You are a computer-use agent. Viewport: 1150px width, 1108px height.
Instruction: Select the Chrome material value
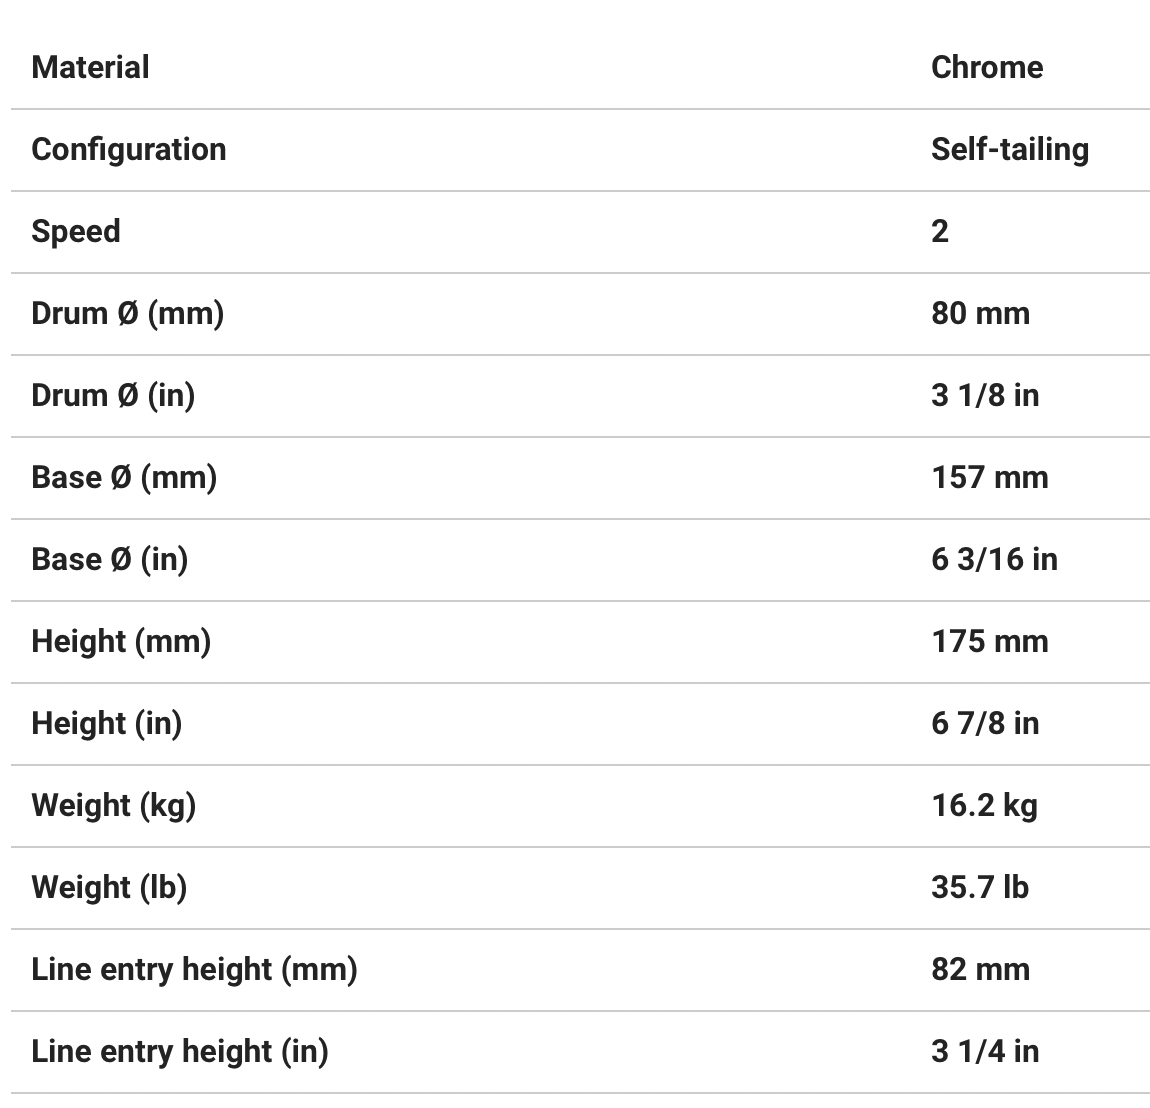pos(986,67)
